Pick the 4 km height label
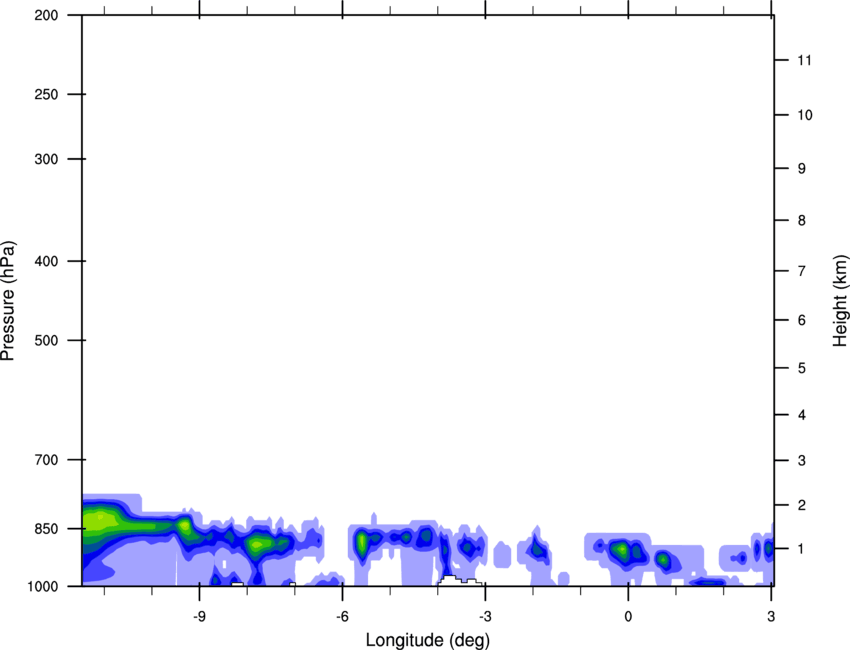This screenshot has height=650, width=850. [x=801, y=415]
